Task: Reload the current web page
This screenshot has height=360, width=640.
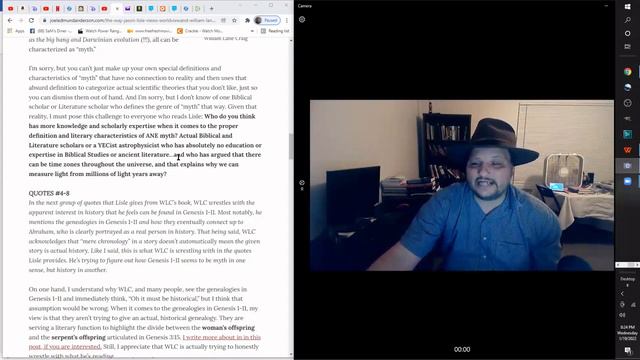Action: 31,20
